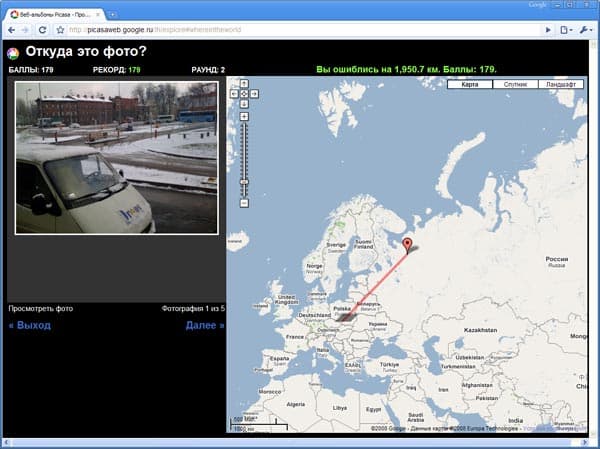Recenter map with the center pan button
Image resolution: width=600 pixels, height=449 pixels.
point(244,94)
